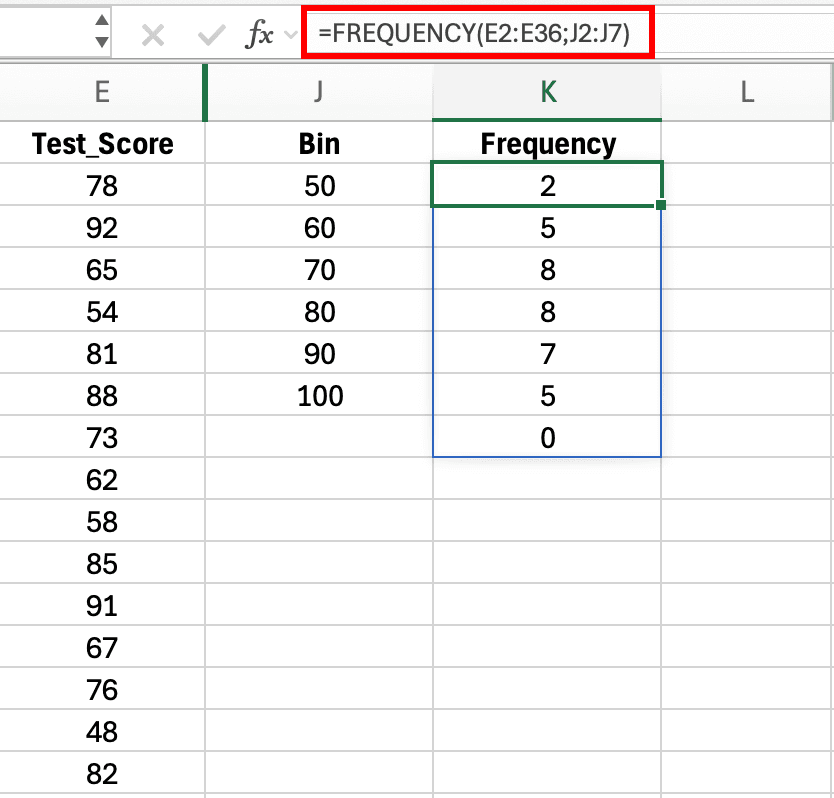Select column E header

101,91
